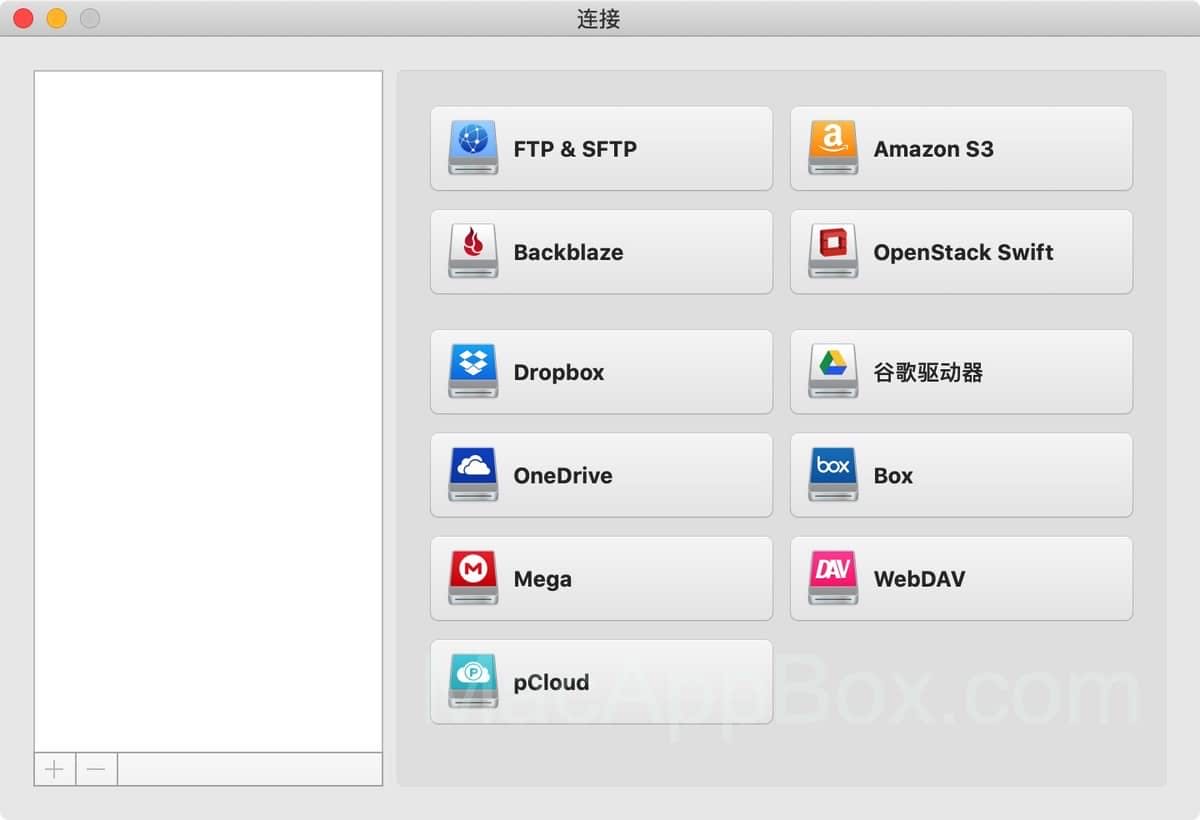Pick the Mega label

coord(542,579)
